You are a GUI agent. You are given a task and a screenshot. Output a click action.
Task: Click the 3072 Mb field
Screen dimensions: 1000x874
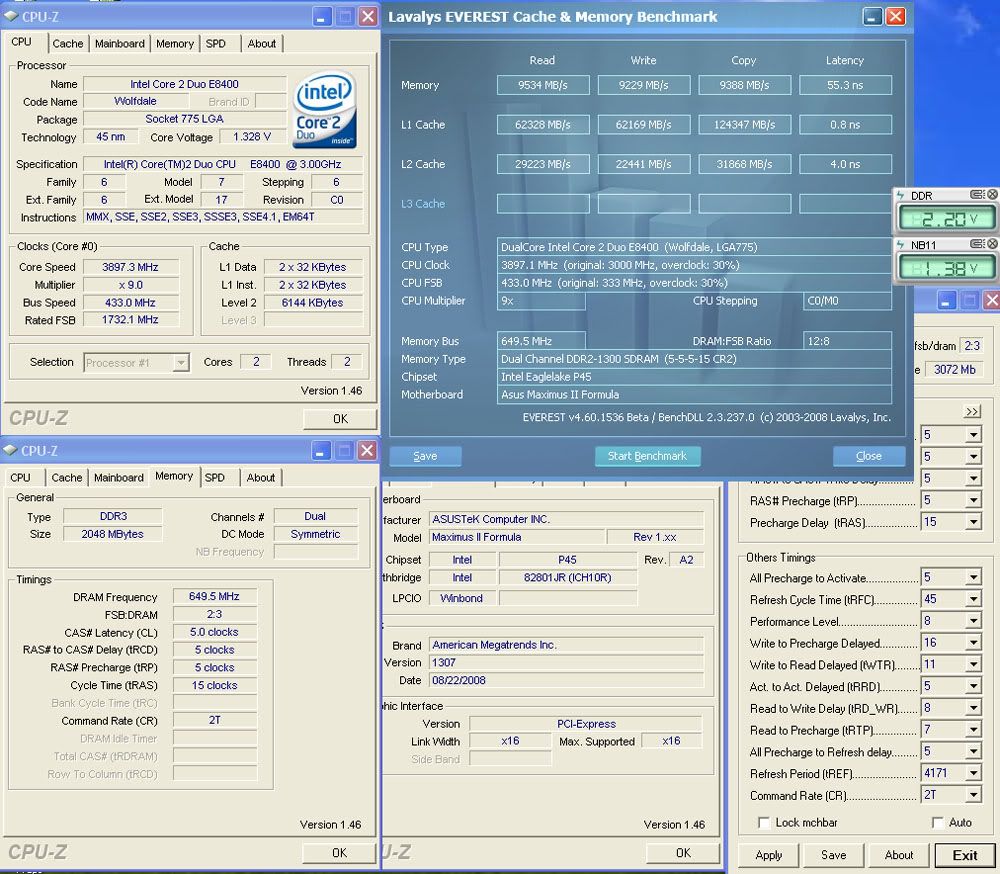click(955, 369)
